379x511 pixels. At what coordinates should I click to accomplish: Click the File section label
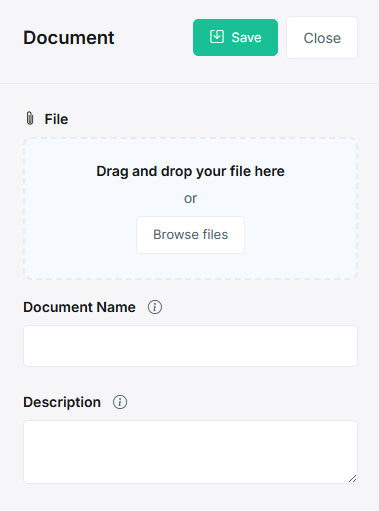56,119
